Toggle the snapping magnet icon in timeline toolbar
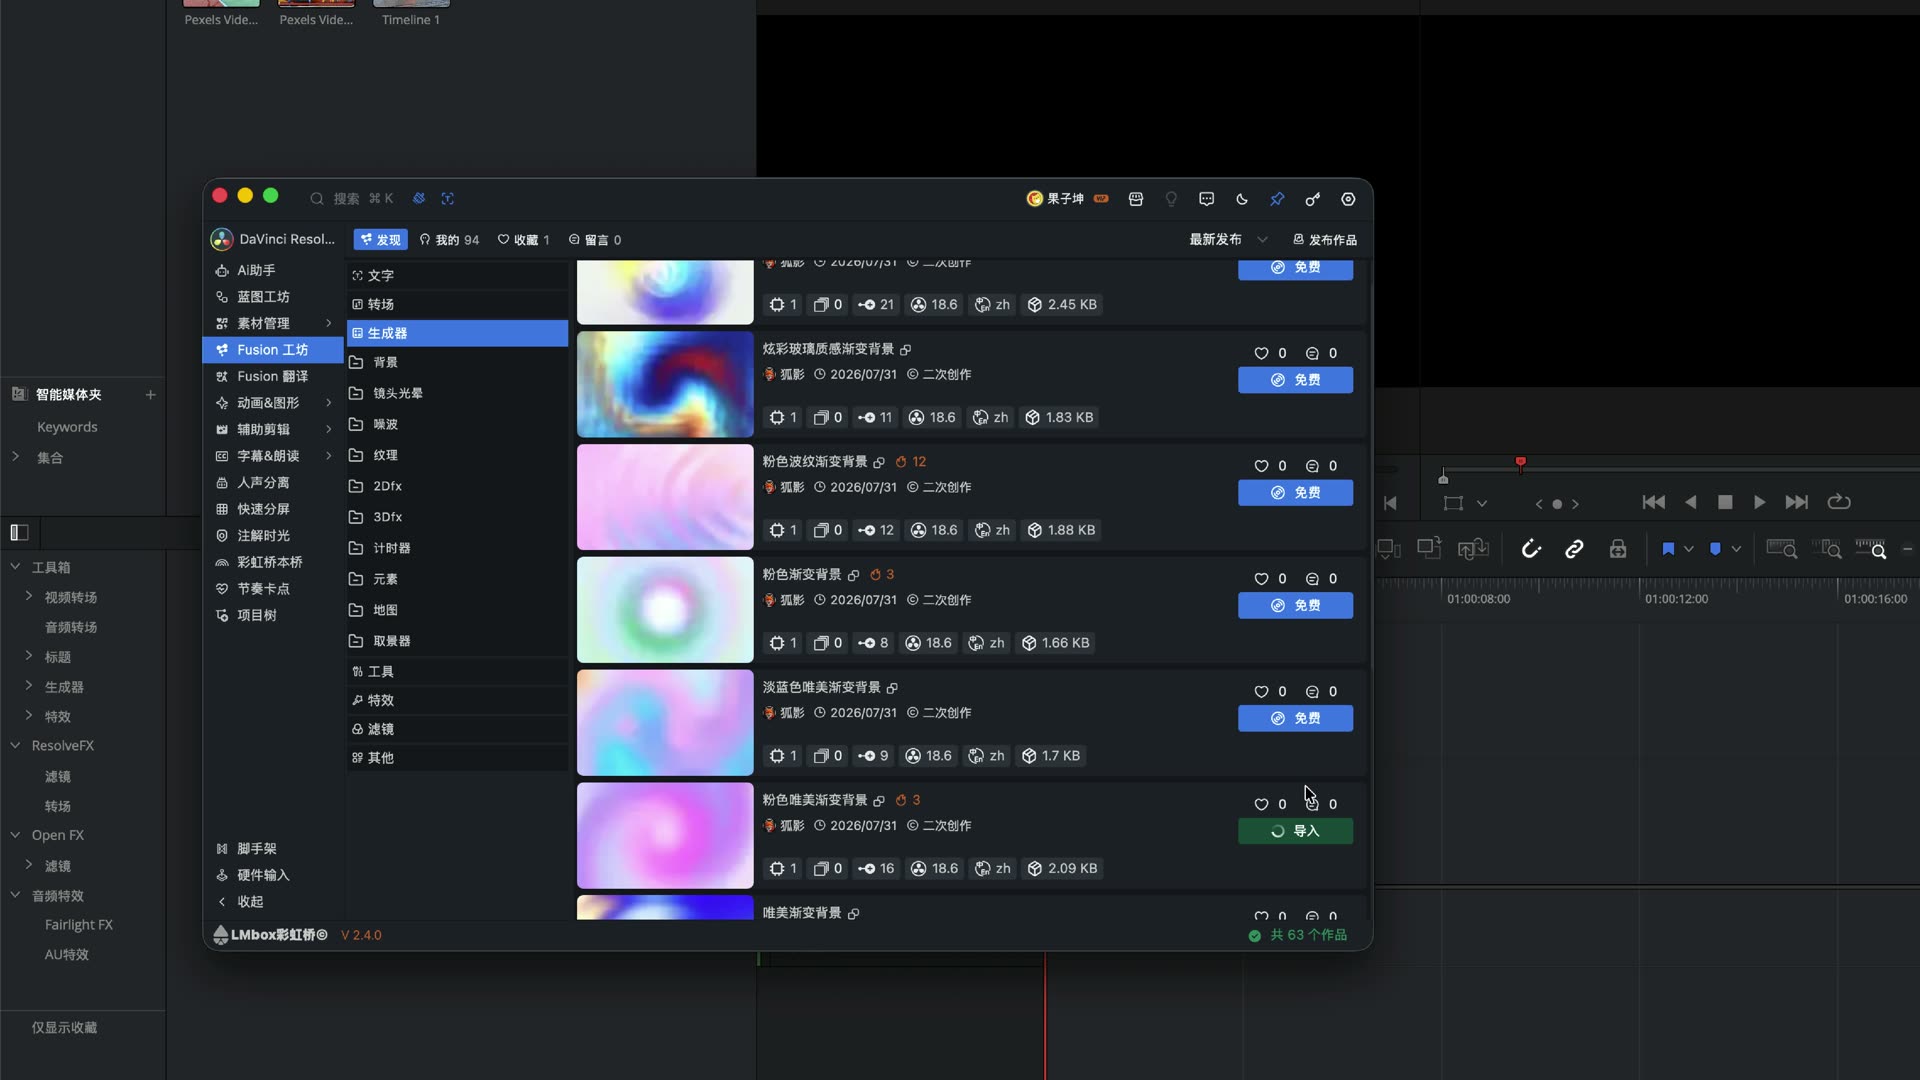 (x=1531, y=549)
